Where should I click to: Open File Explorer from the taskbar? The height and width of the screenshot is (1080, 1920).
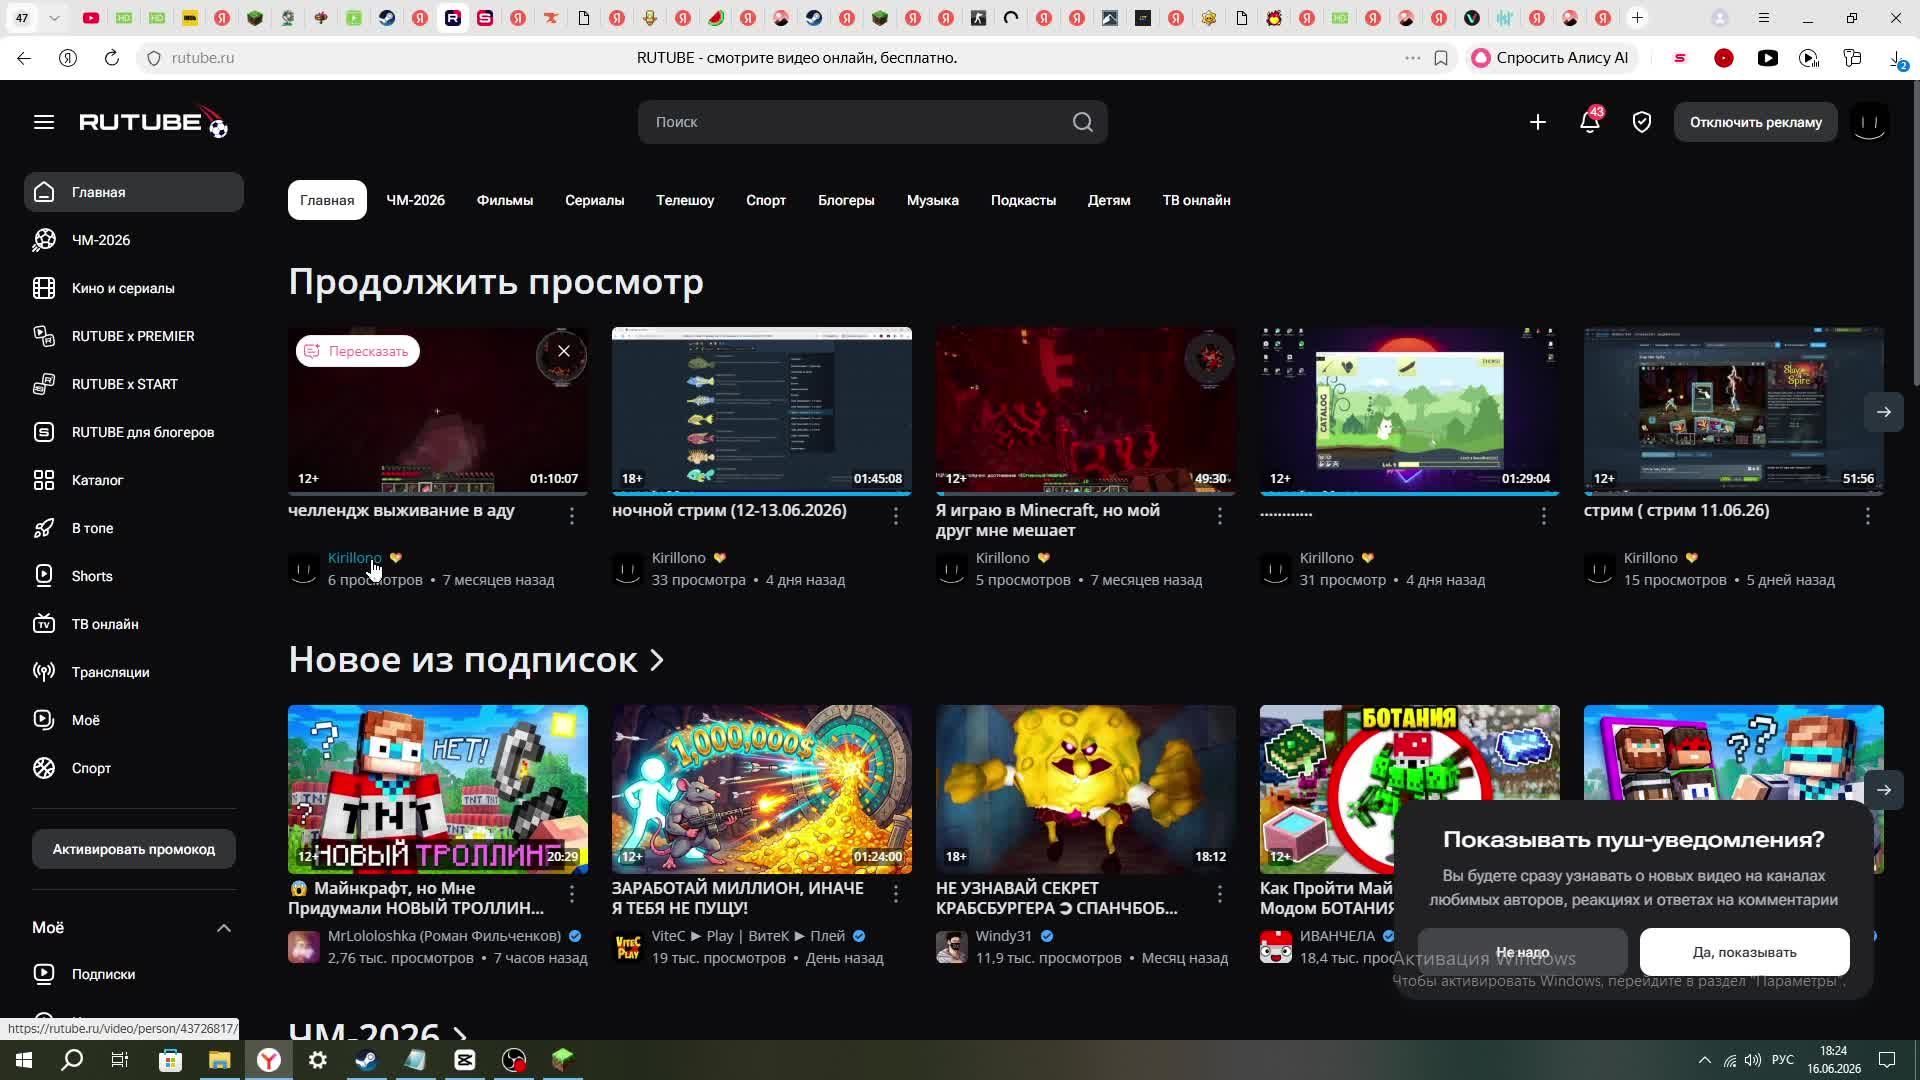pyautogui.click(x=219, y=1060)
